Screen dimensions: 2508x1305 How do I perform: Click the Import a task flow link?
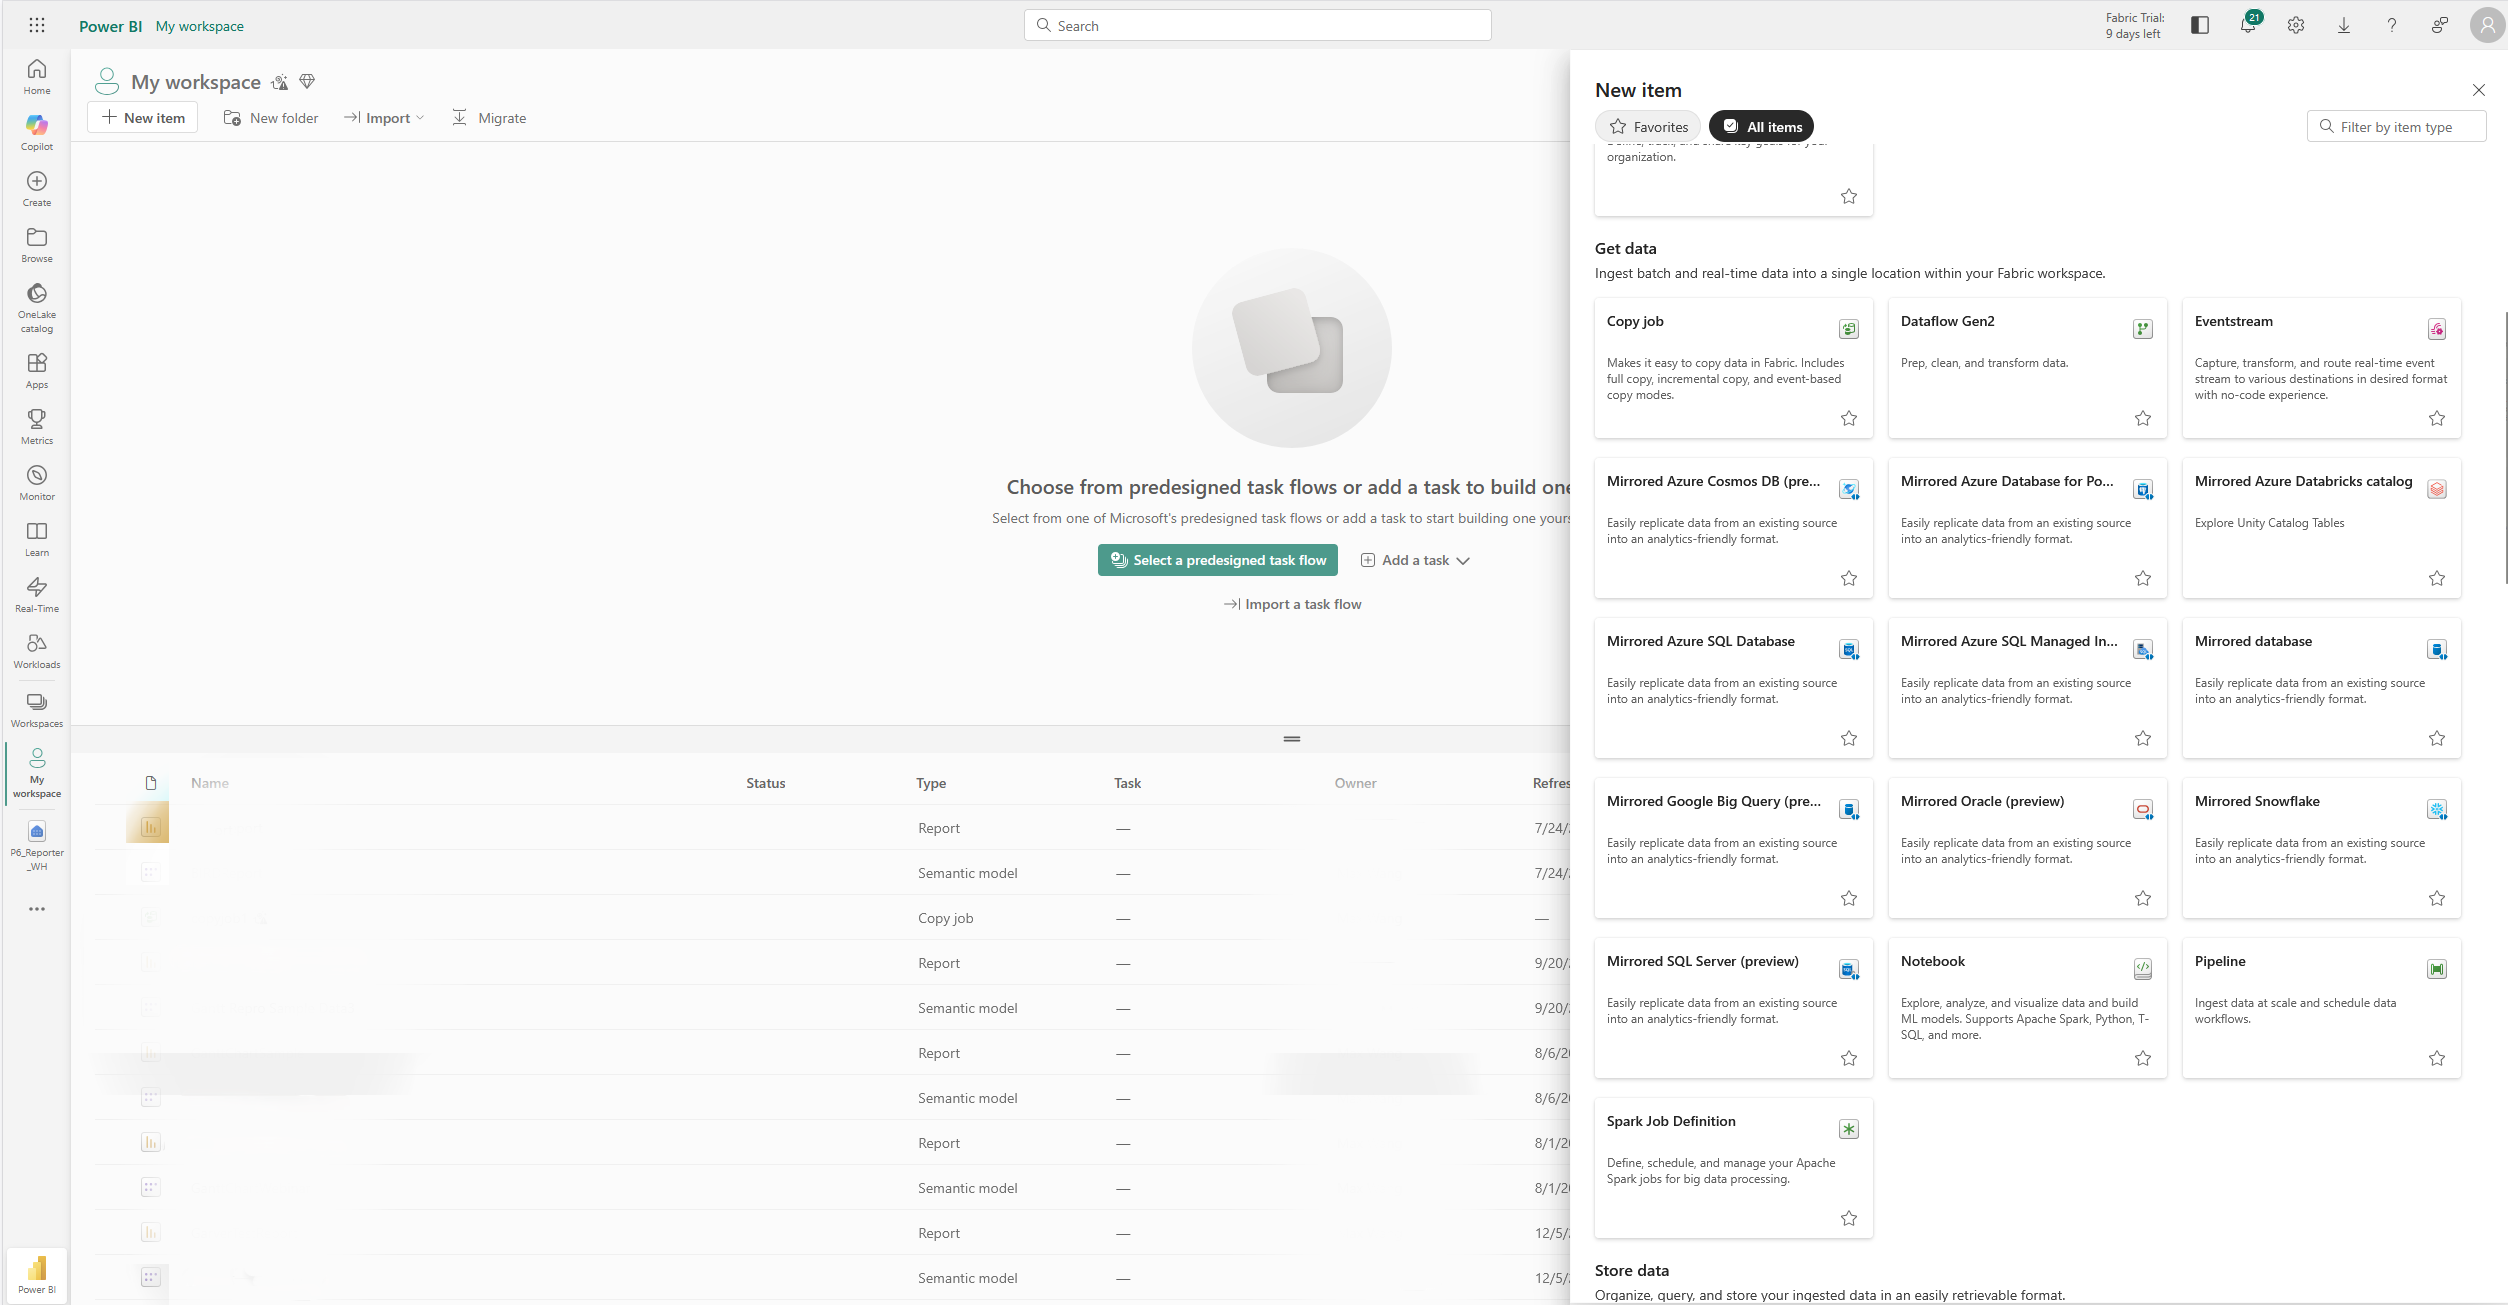point(1292,604)
